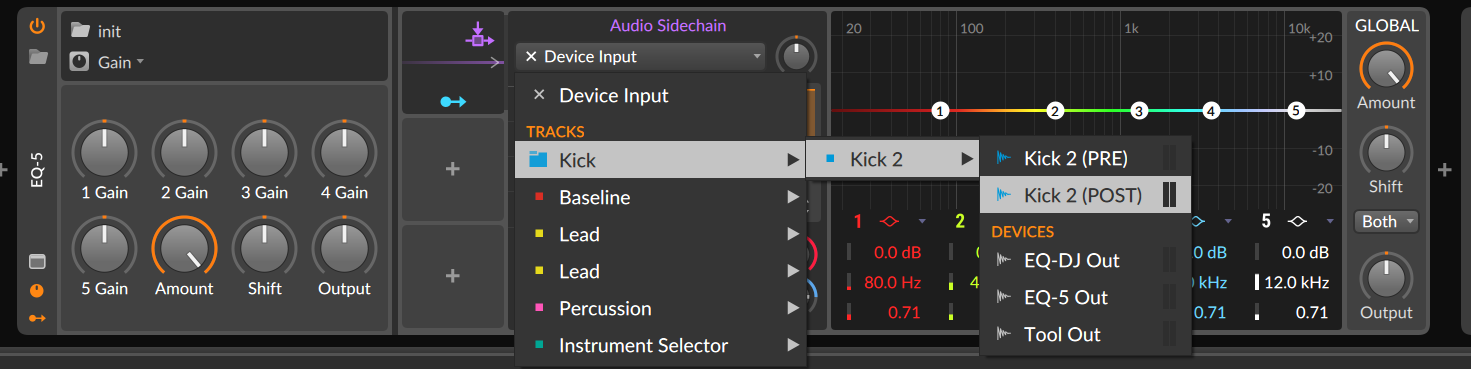Toggle the remote controls panel icon
Screen dimensions: 1471x369
point(38,263)
